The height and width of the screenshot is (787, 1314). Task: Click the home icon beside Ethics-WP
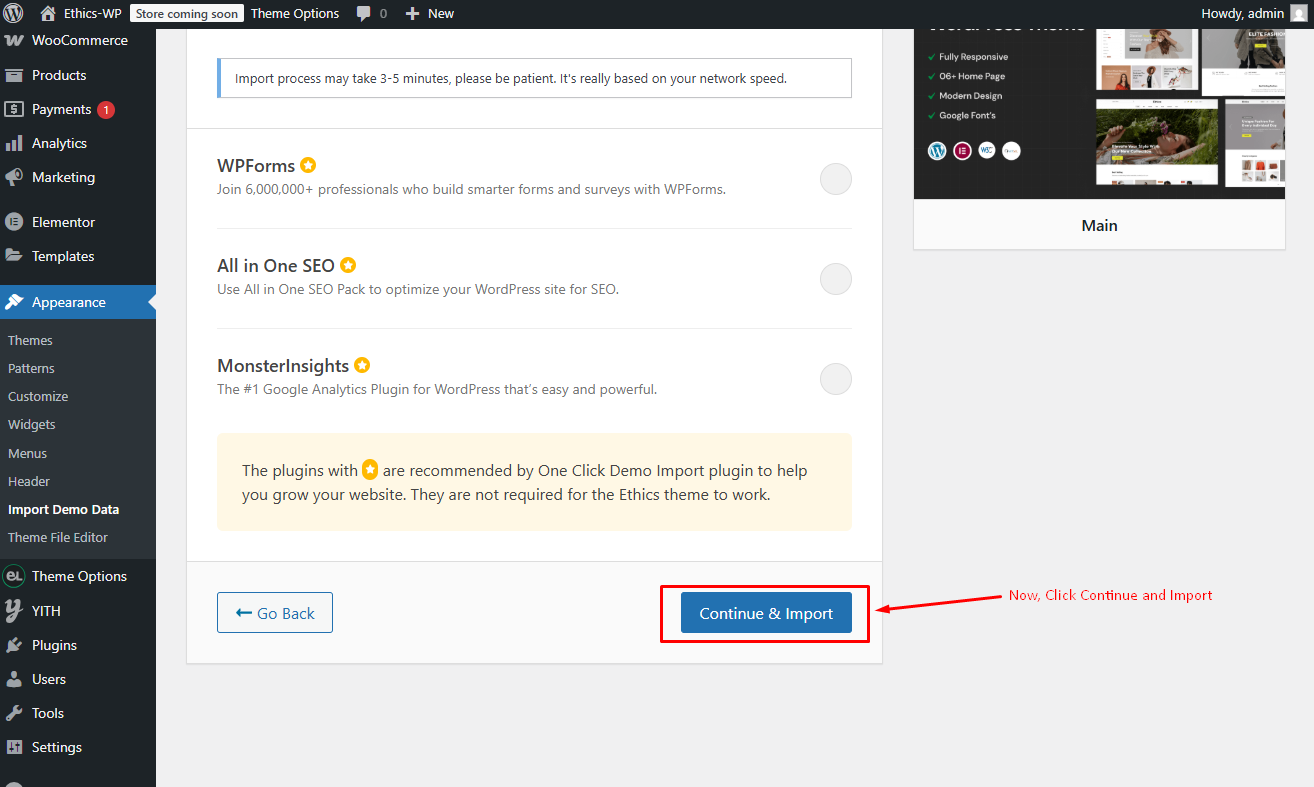point(48,13)
